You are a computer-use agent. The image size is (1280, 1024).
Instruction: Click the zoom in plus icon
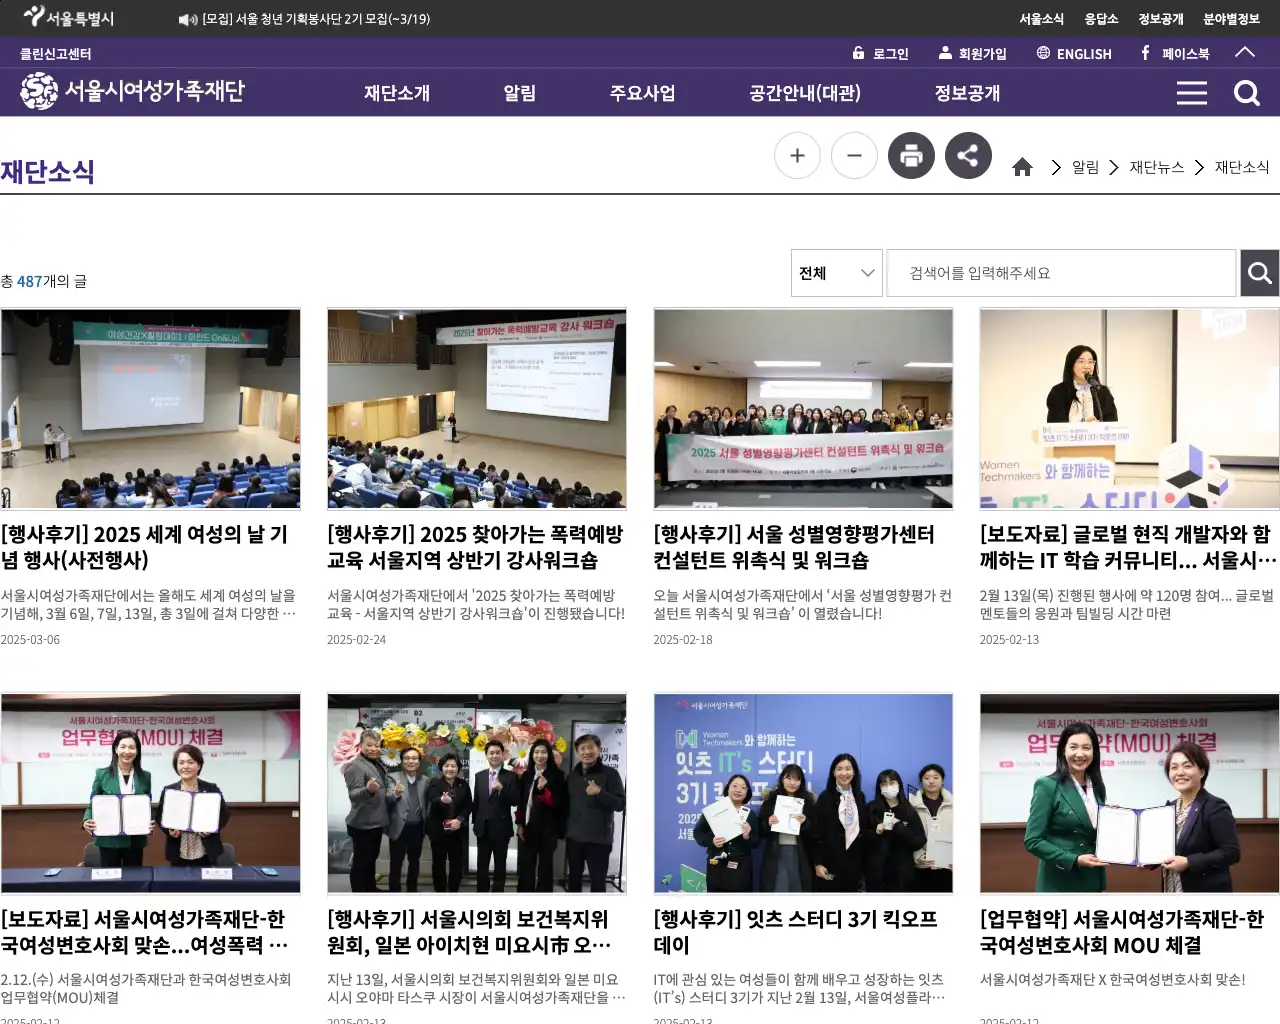tap(797, 156)
